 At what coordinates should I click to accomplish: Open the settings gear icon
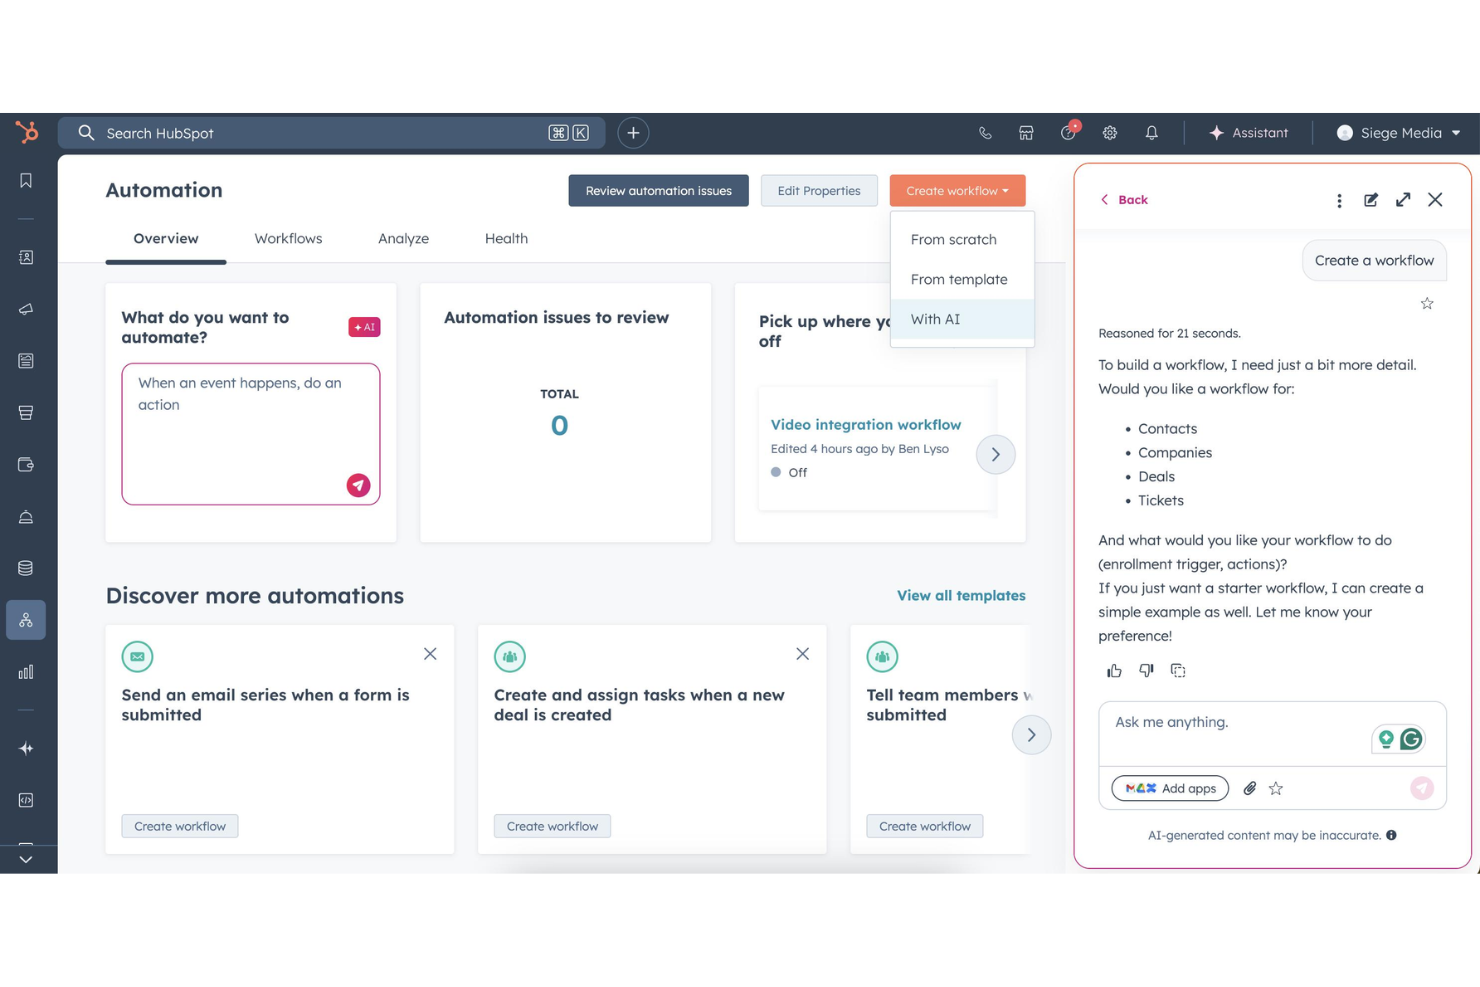coord(1110,133)
